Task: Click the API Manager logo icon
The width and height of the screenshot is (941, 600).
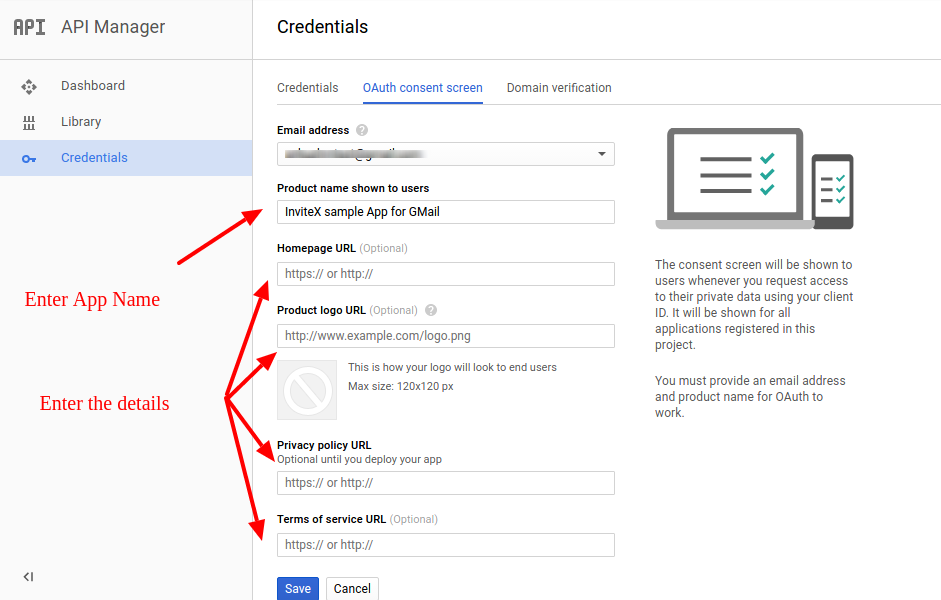Action: click(29, 27)
